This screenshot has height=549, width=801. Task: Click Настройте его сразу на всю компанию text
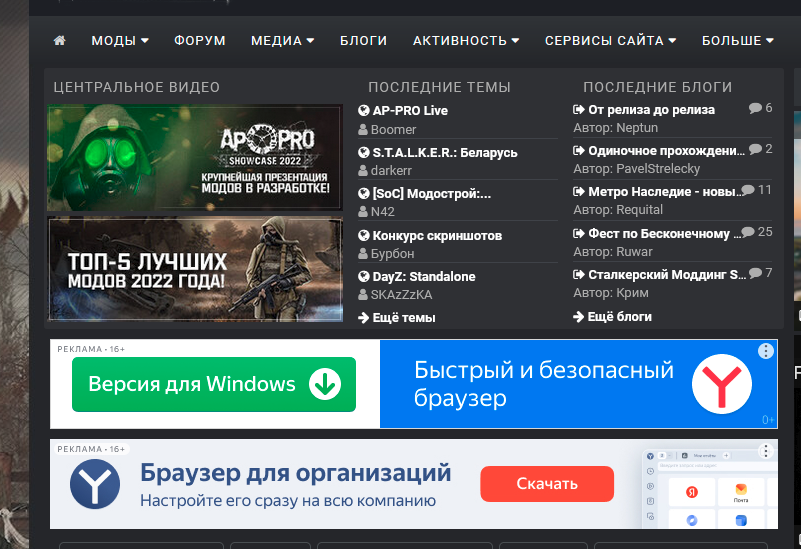[288, 500]
